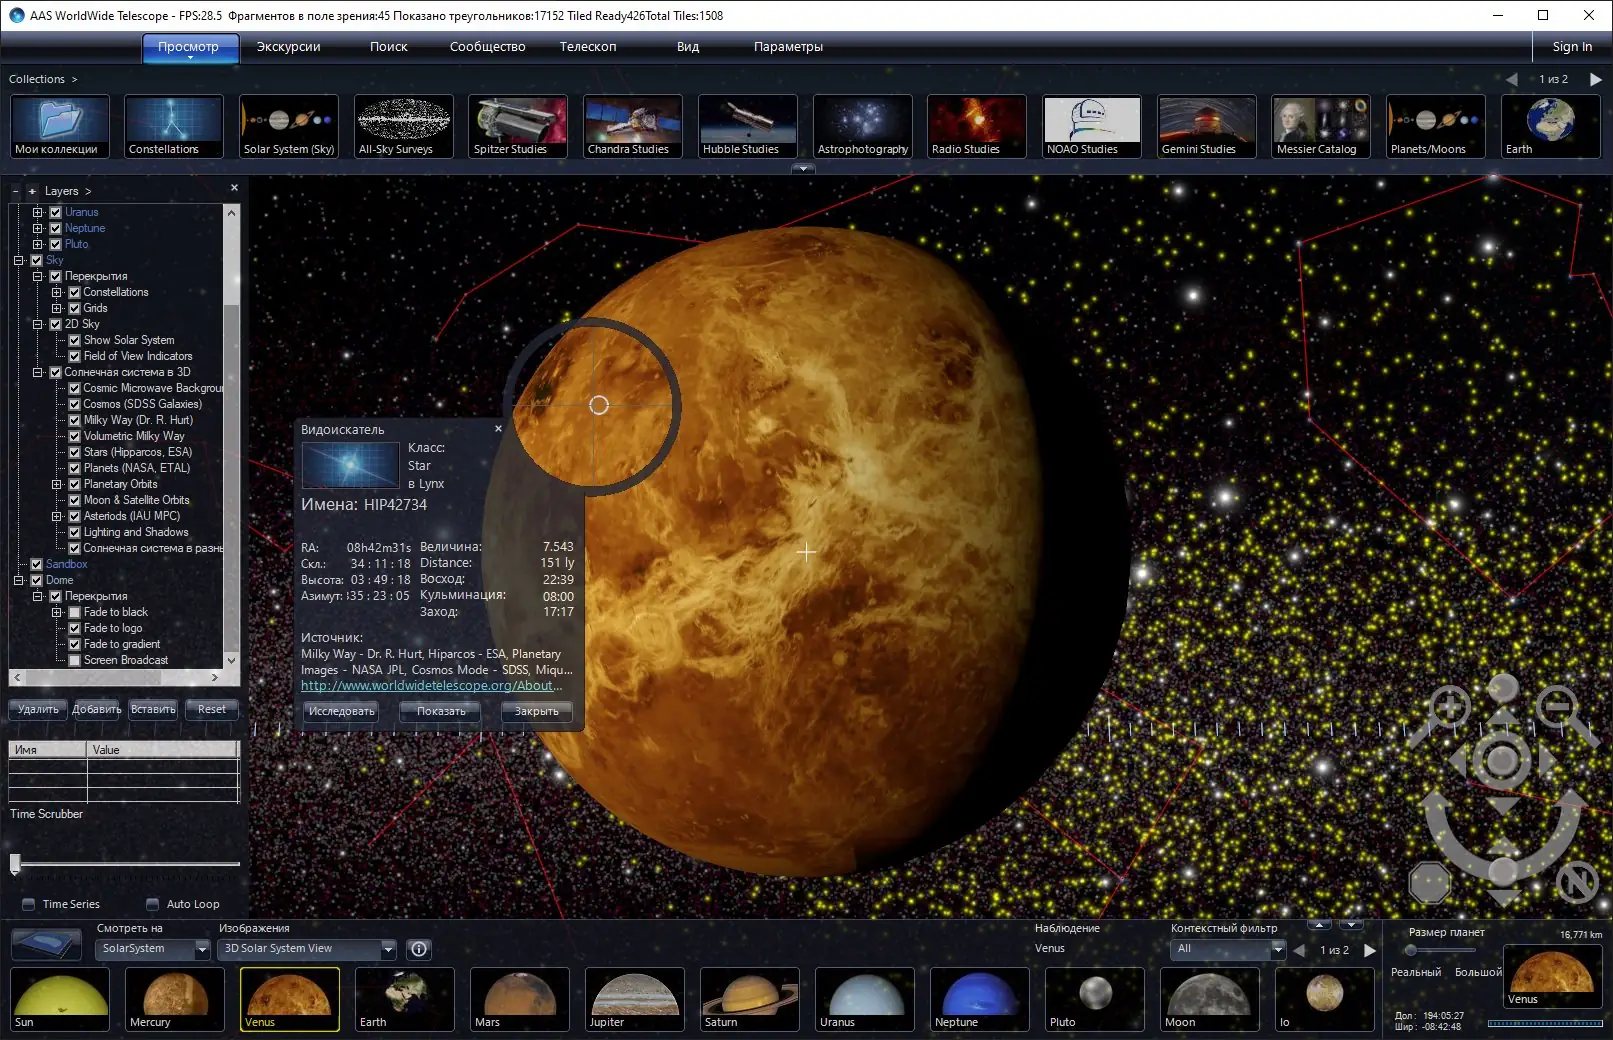The height and width of the screenshot is (1040, 1613).
Task: Open the All-Sky Surveys collection
Action: pos(404,126)
